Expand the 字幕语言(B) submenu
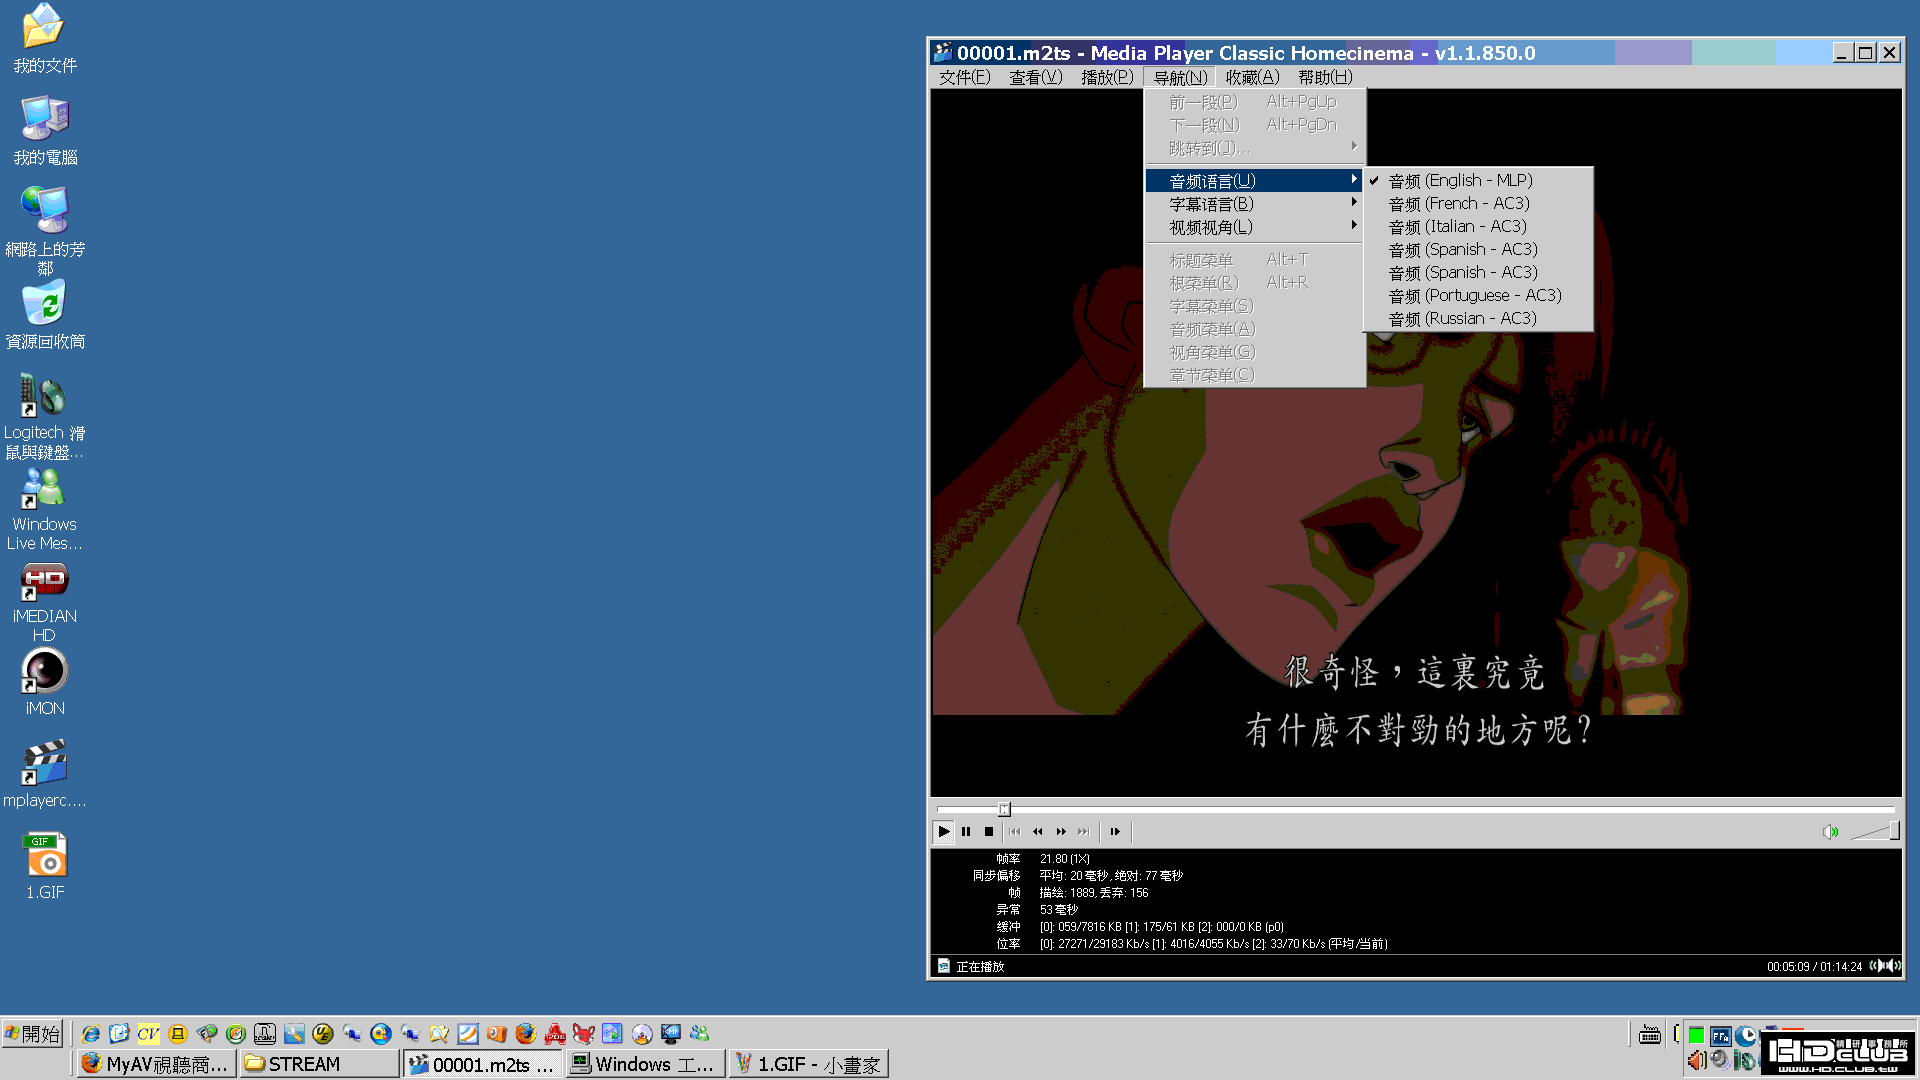The width and height of the screenshot is (1920, 1080). click(x=1254, y=204)
